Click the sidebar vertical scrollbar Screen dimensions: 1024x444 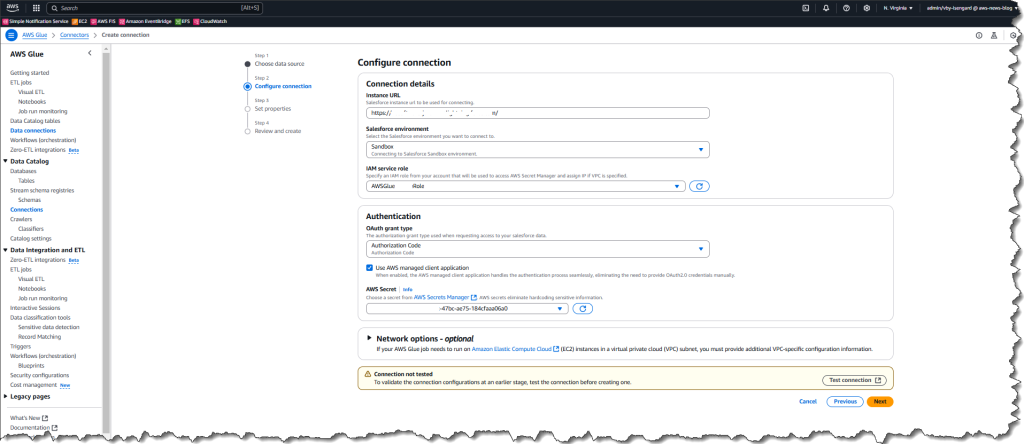(x=106, y=242)
